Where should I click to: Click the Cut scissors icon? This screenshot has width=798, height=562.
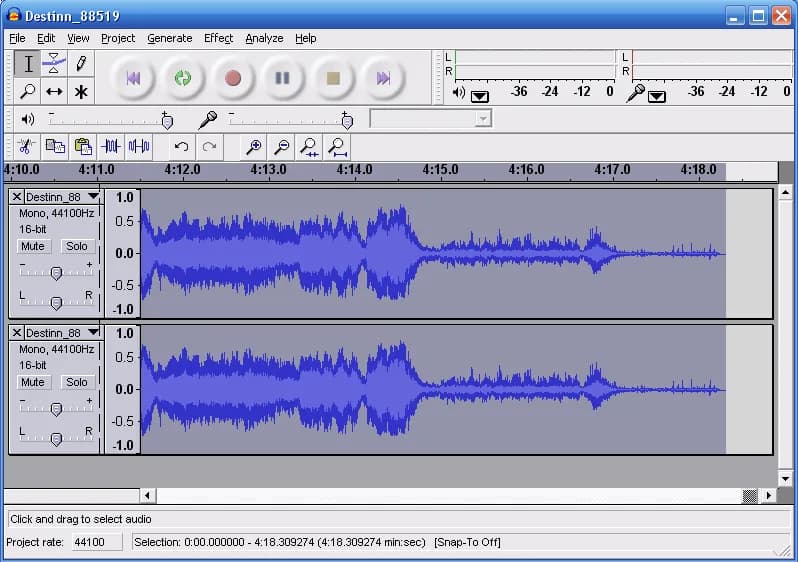click(26, 147)
